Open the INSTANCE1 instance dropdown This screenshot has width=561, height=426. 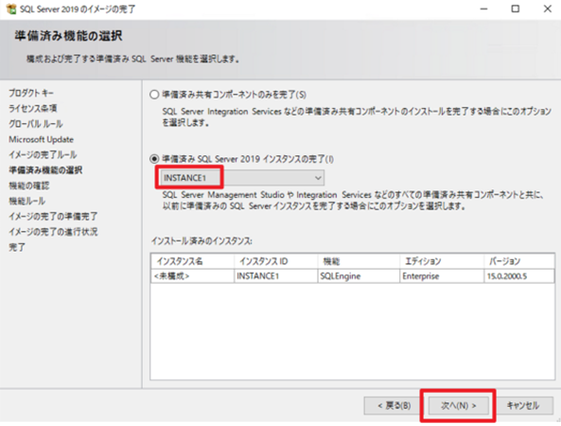[x=243, y=178]
